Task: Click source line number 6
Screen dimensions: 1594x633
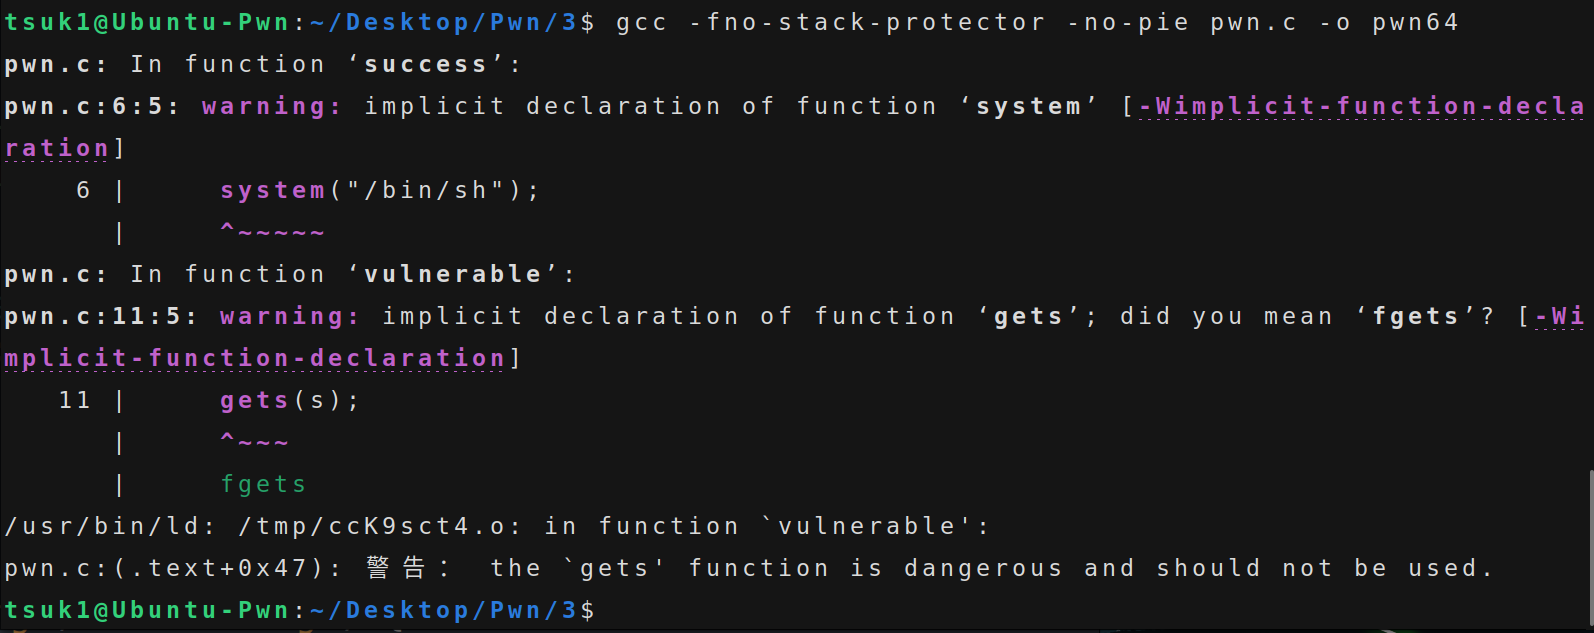Action: pos(83,191)
